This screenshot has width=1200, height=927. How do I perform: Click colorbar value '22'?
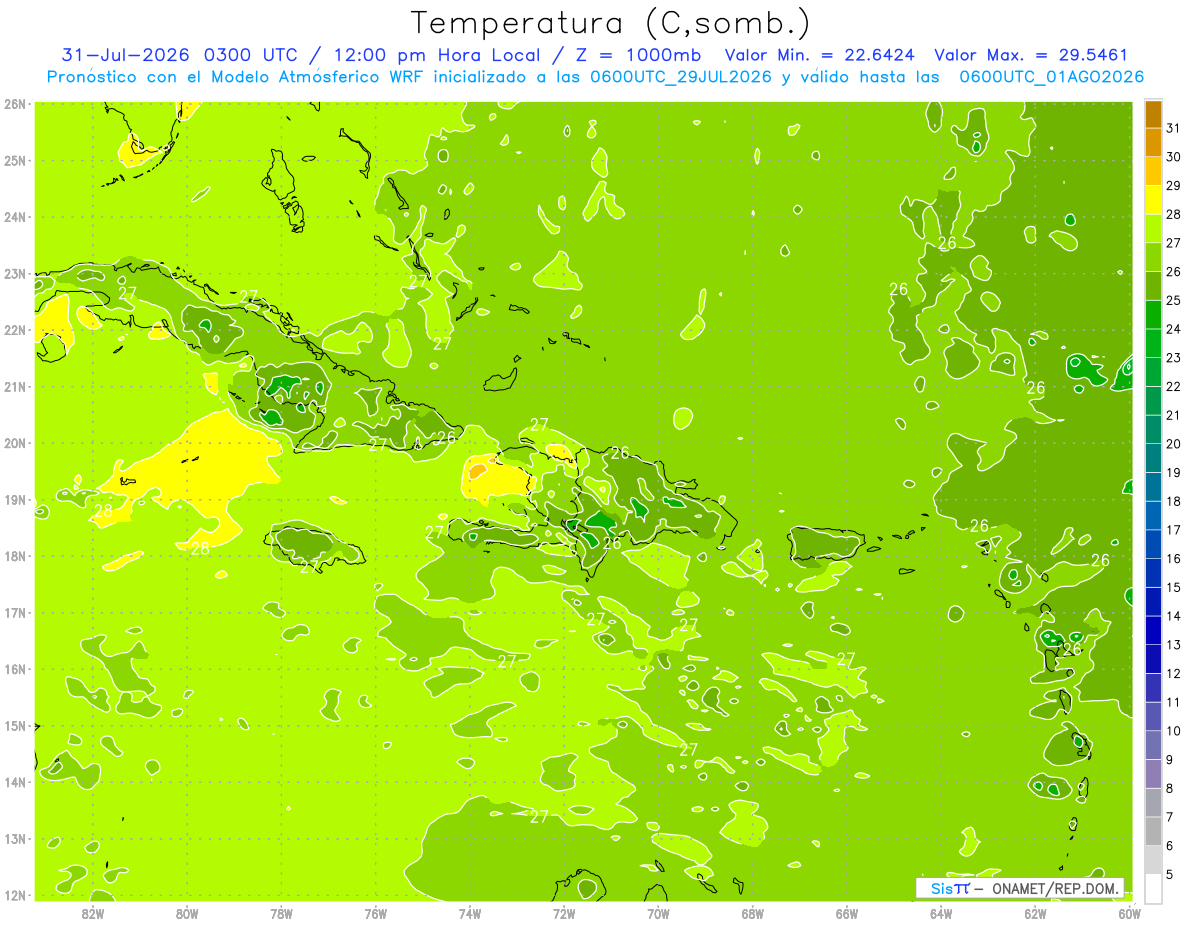(x=1174, y=386)
